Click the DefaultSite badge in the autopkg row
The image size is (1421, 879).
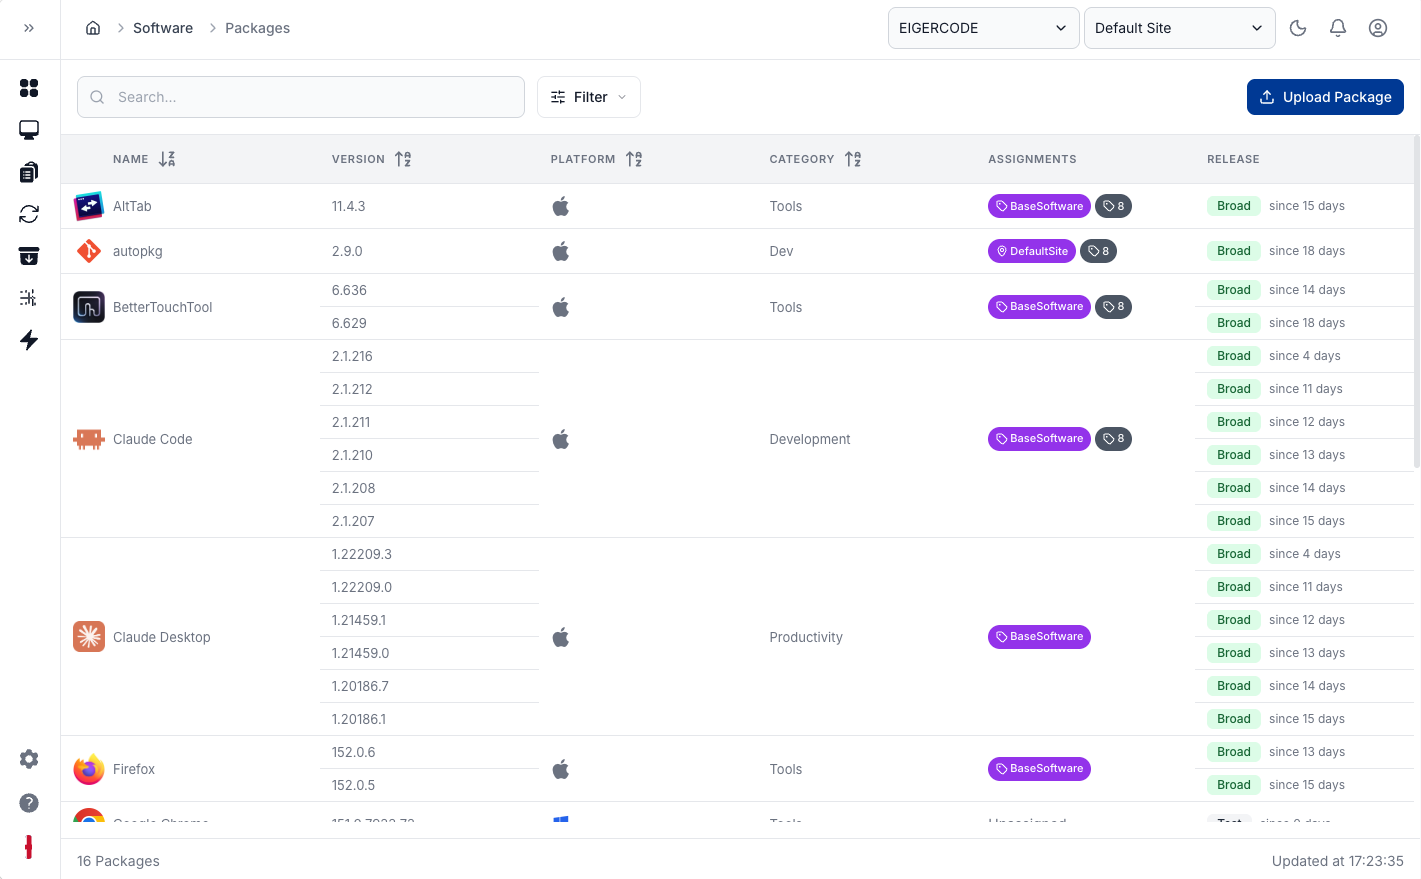click(x=1032, y=251)
